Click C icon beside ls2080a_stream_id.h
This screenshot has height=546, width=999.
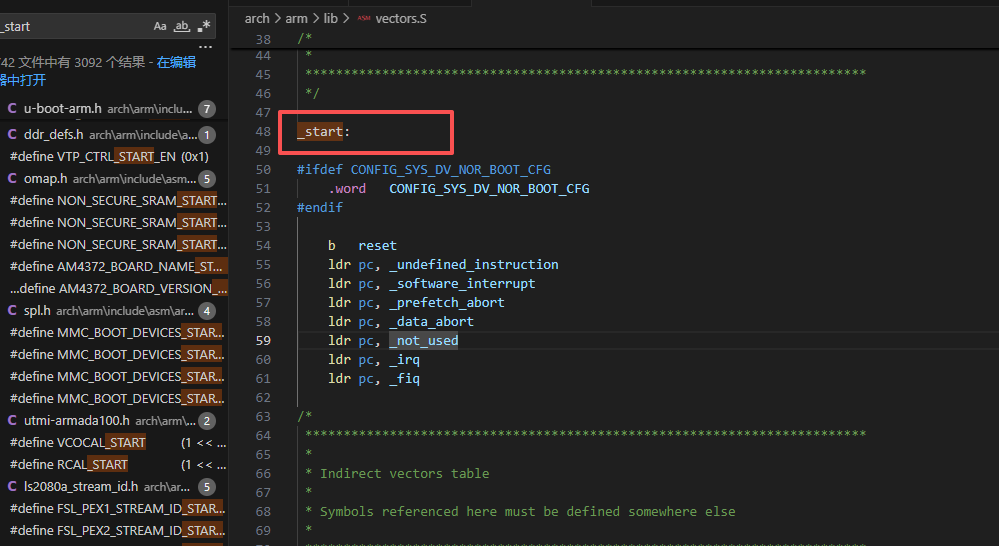[x=12, y=486]
